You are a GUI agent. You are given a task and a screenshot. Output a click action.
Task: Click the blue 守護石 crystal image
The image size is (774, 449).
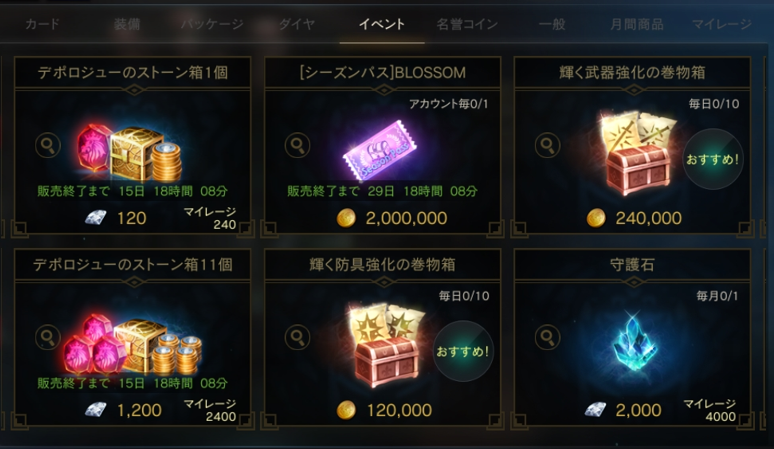point(635,341)
